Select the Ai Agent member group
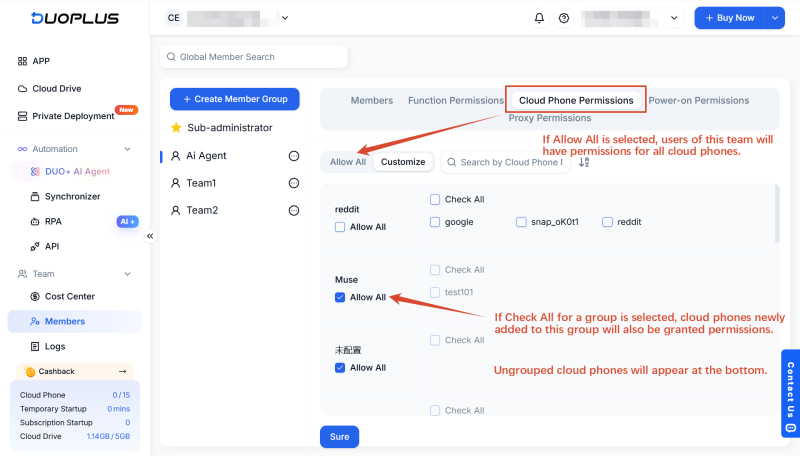This screenshot has height=456, width=800. tap(206, 156)
